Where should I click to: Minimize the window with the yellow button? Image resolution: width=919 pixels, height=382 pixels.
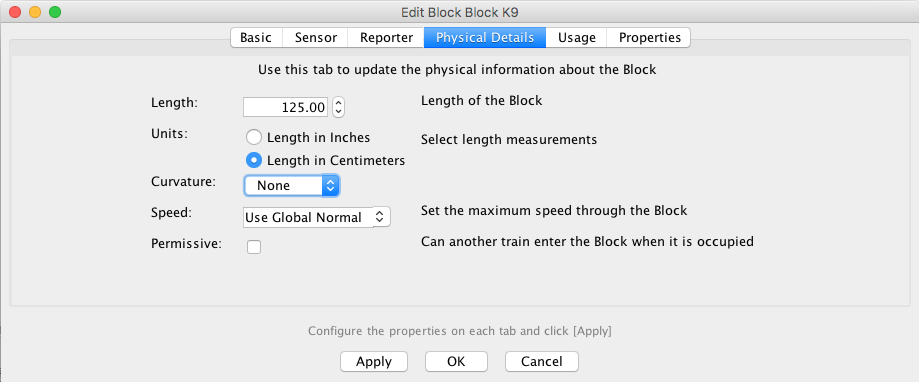click(35, 12)
